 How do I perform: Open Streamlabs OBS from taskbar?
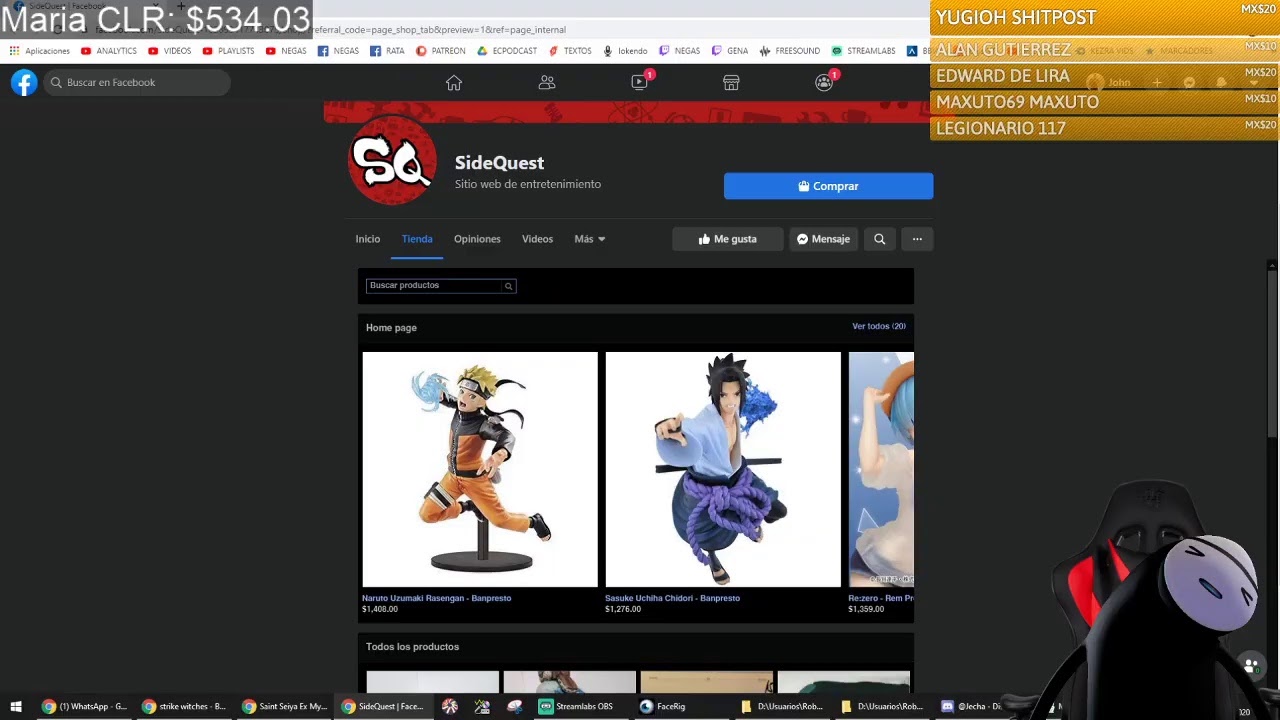576,706
